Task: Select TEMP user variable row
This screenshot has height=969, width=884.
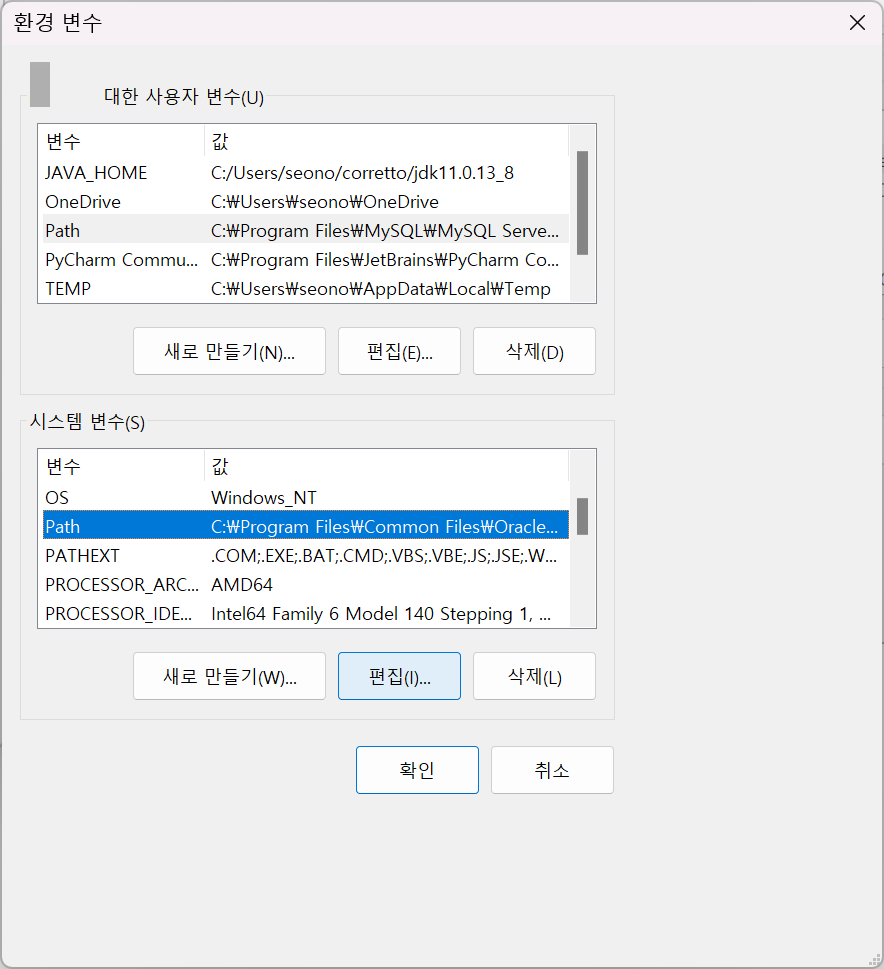Action: (305, 289)
